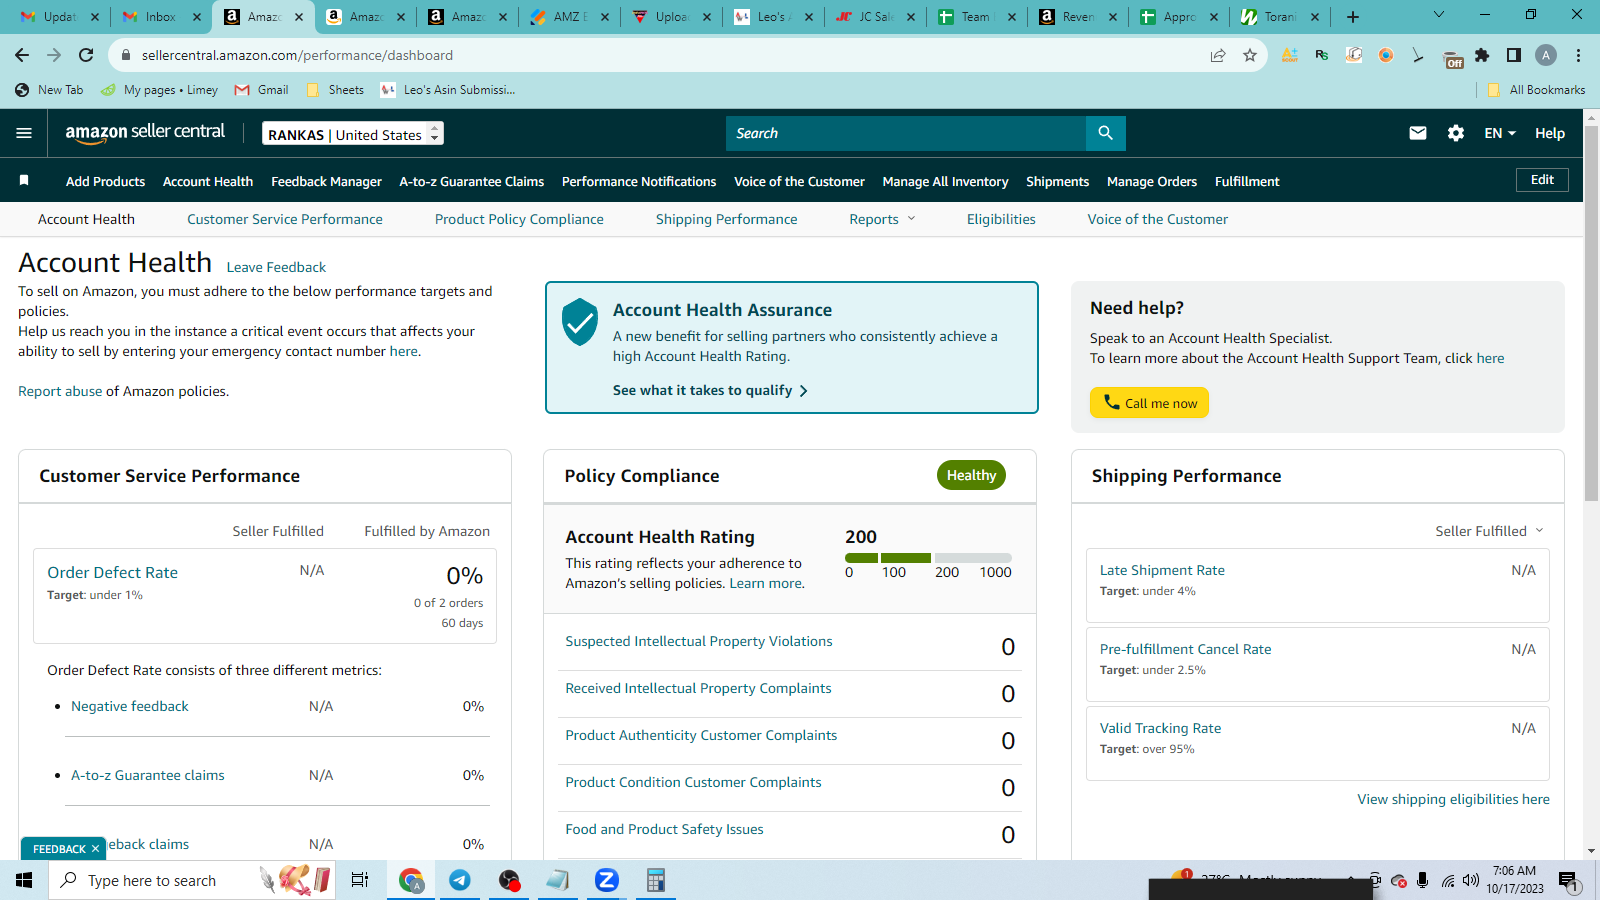Viewport: 1600px width, 900px height.
Task: Open the Report abuse link
Action: pyautogui.click(x=60, y=391)
